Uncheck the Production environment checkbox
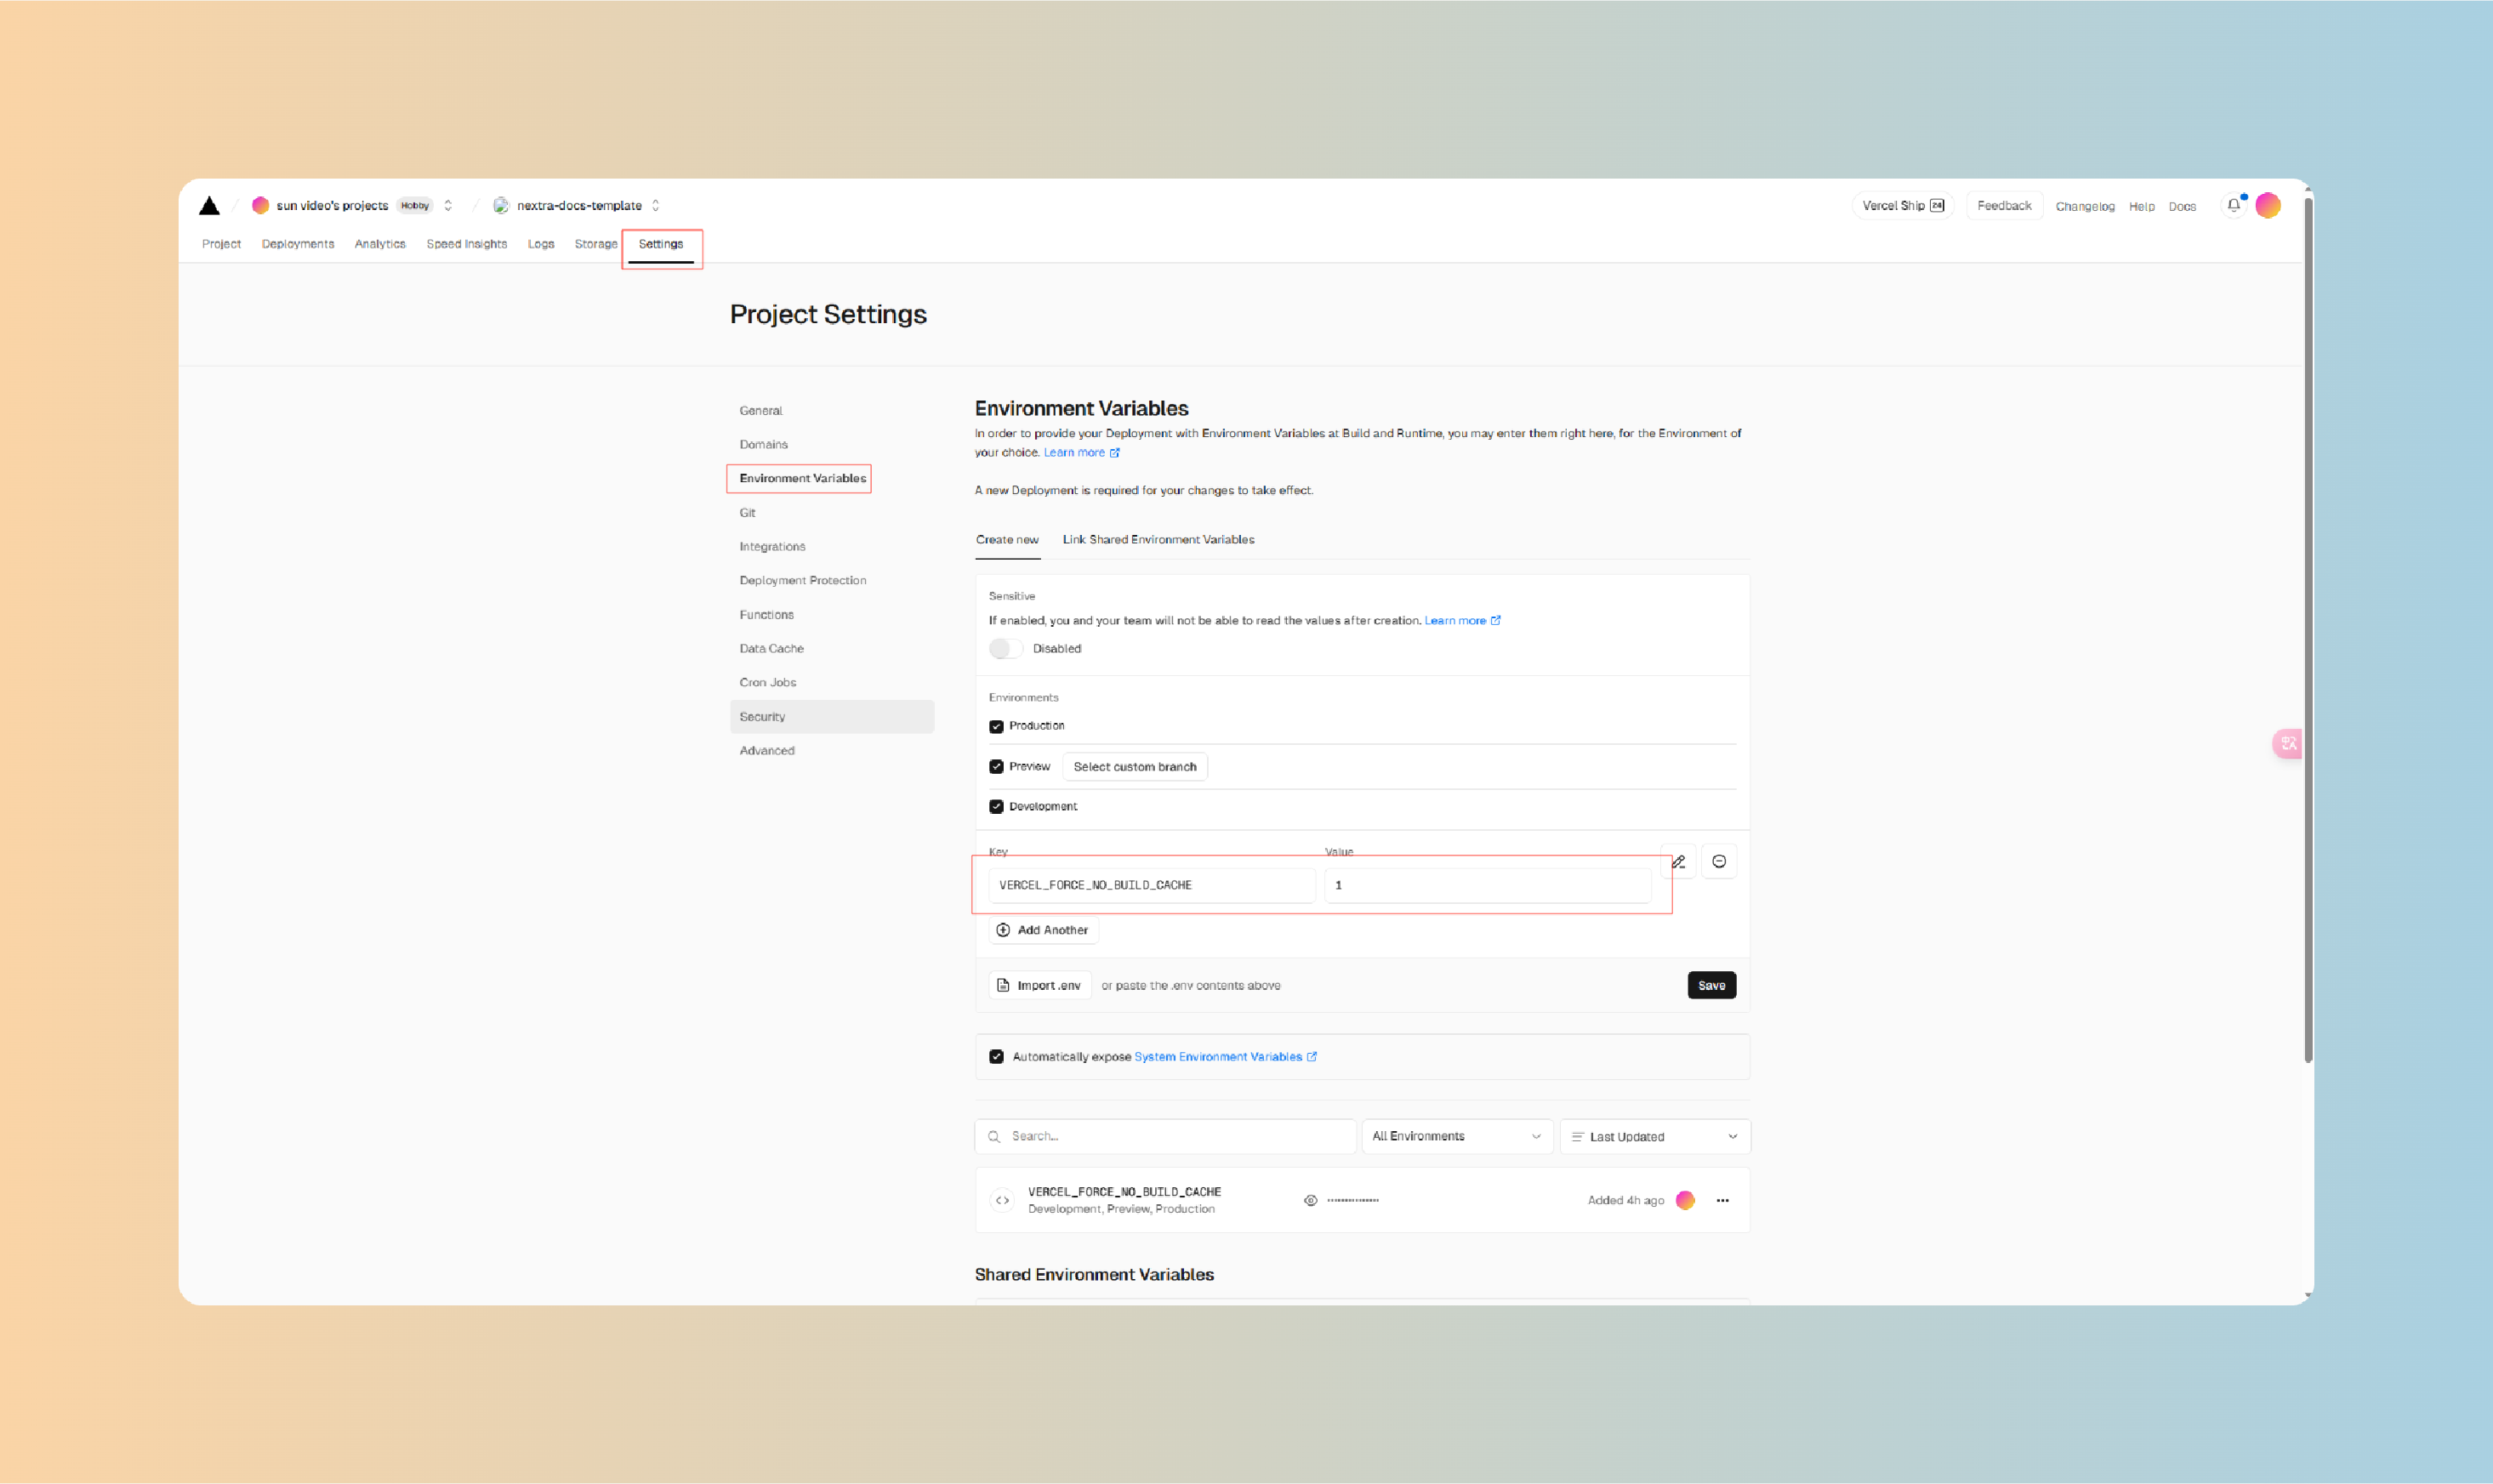The width and height of the screenshot is (2493, 1484). point(996,727)
